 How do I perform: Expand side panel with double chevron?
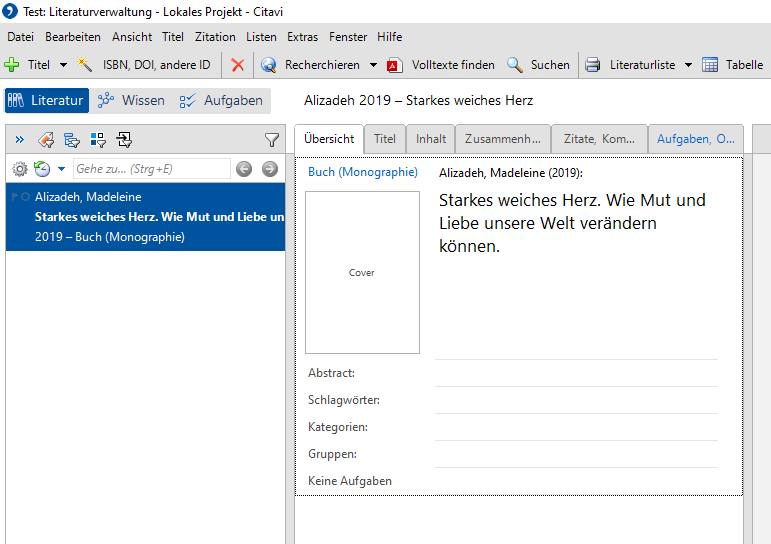20,140
